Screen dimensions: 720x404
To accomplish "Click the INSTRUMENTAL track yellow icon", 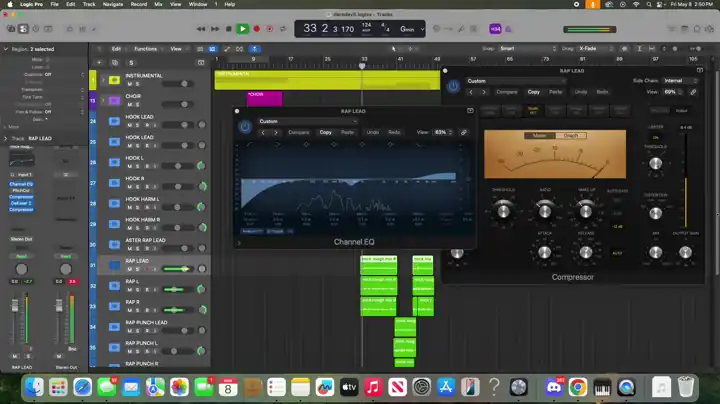I will 114,80.
